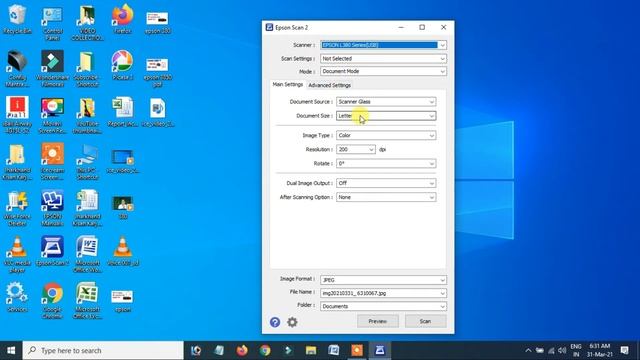This screenshot has height=360, width=640.
Task: Click Firefox icon in the taskbar
Action: [242, 350]
